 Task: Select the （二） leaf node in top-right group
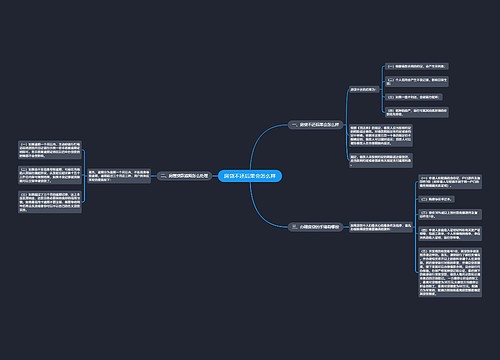[417, 82]
